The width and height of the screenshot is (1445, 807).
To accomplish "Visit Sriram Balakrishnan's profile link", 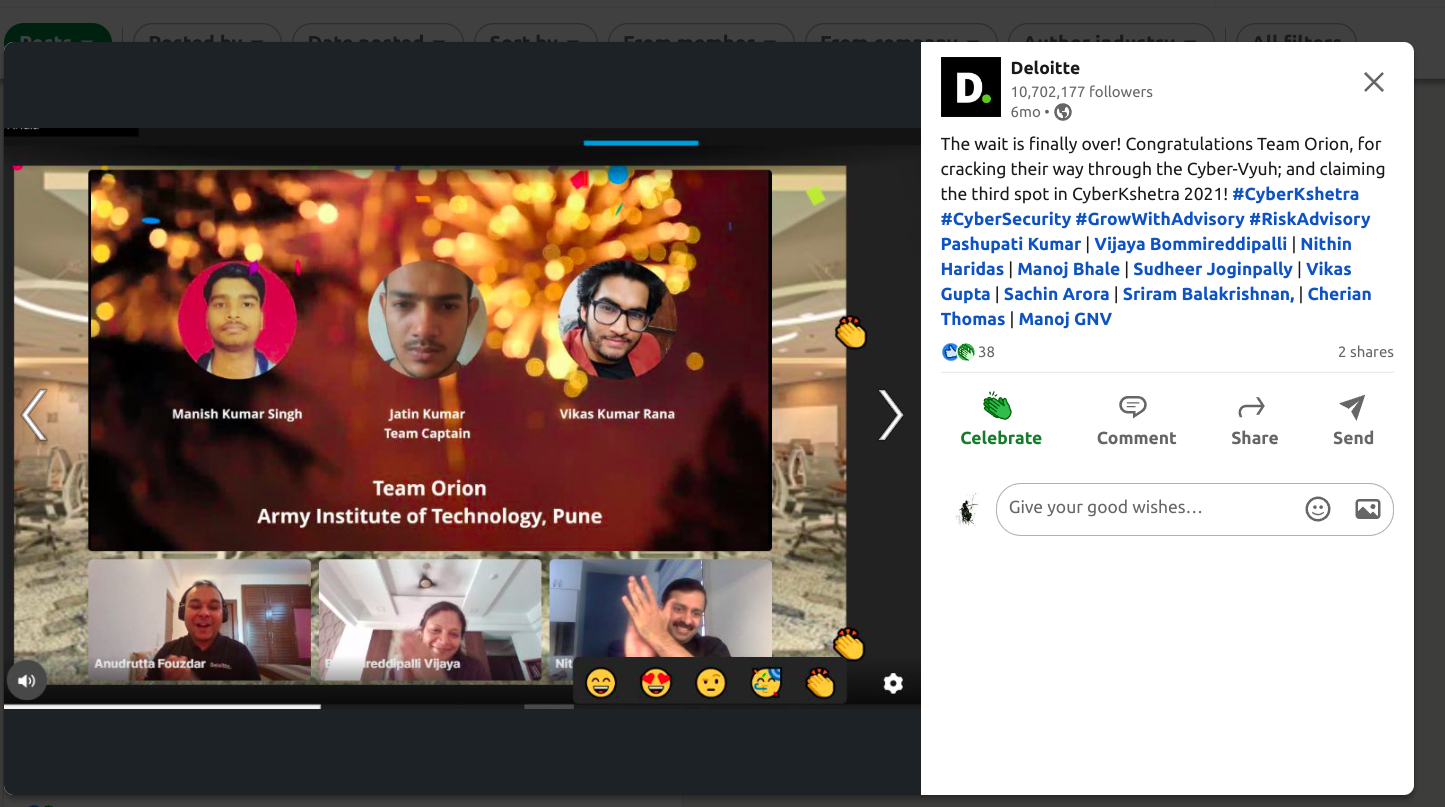I will [1208, 294].
